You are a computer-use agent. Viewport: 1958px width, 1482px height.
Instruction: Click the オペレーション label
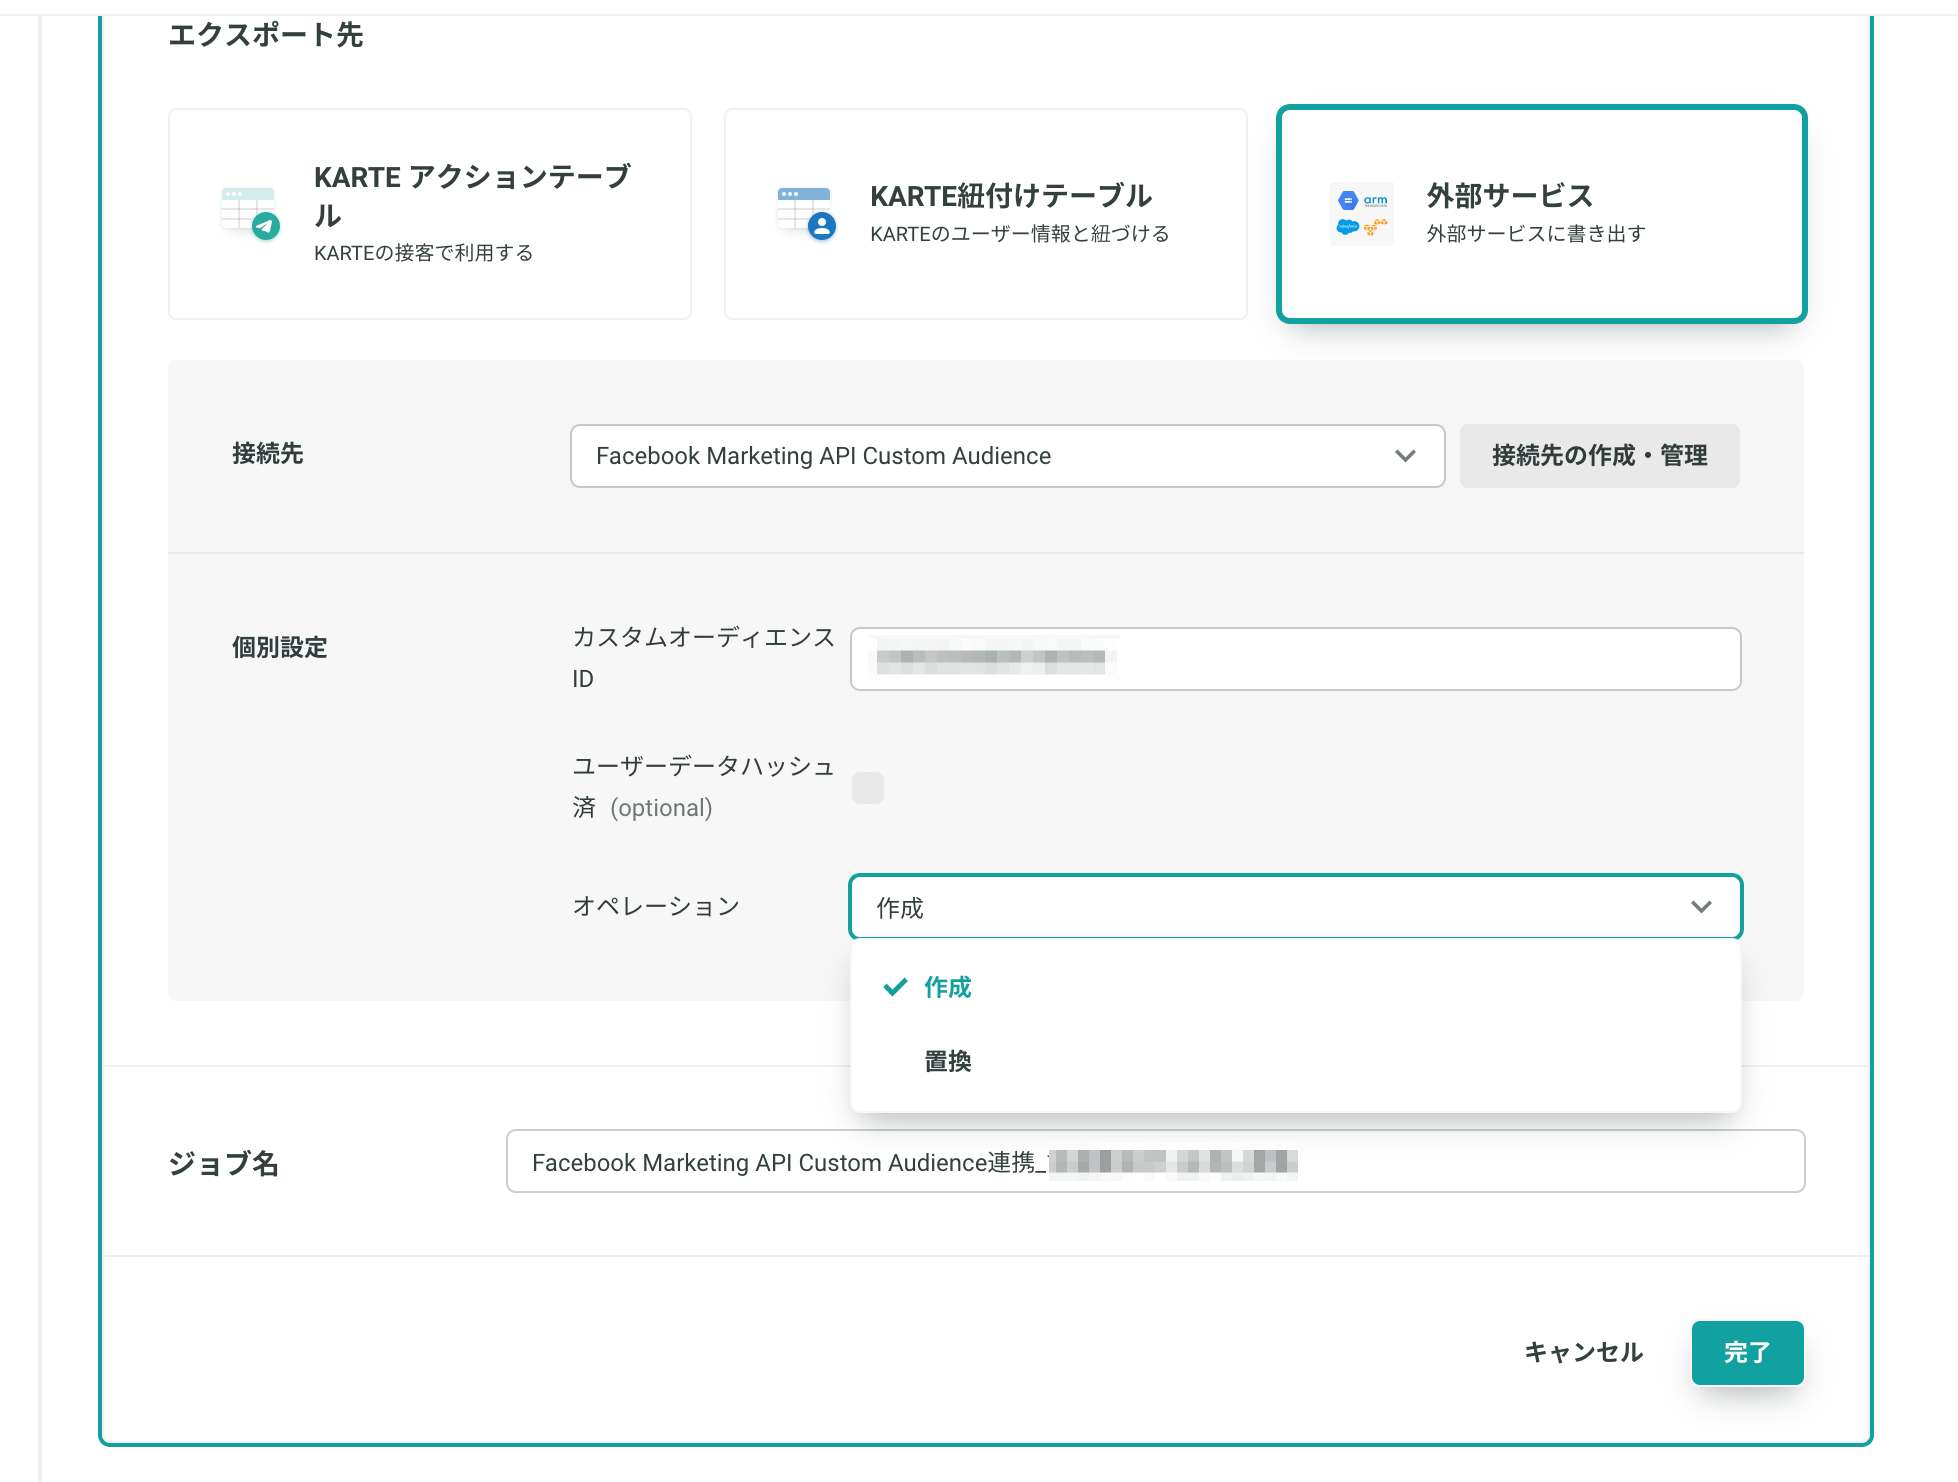pyautogui.click(x=656, y=907)
